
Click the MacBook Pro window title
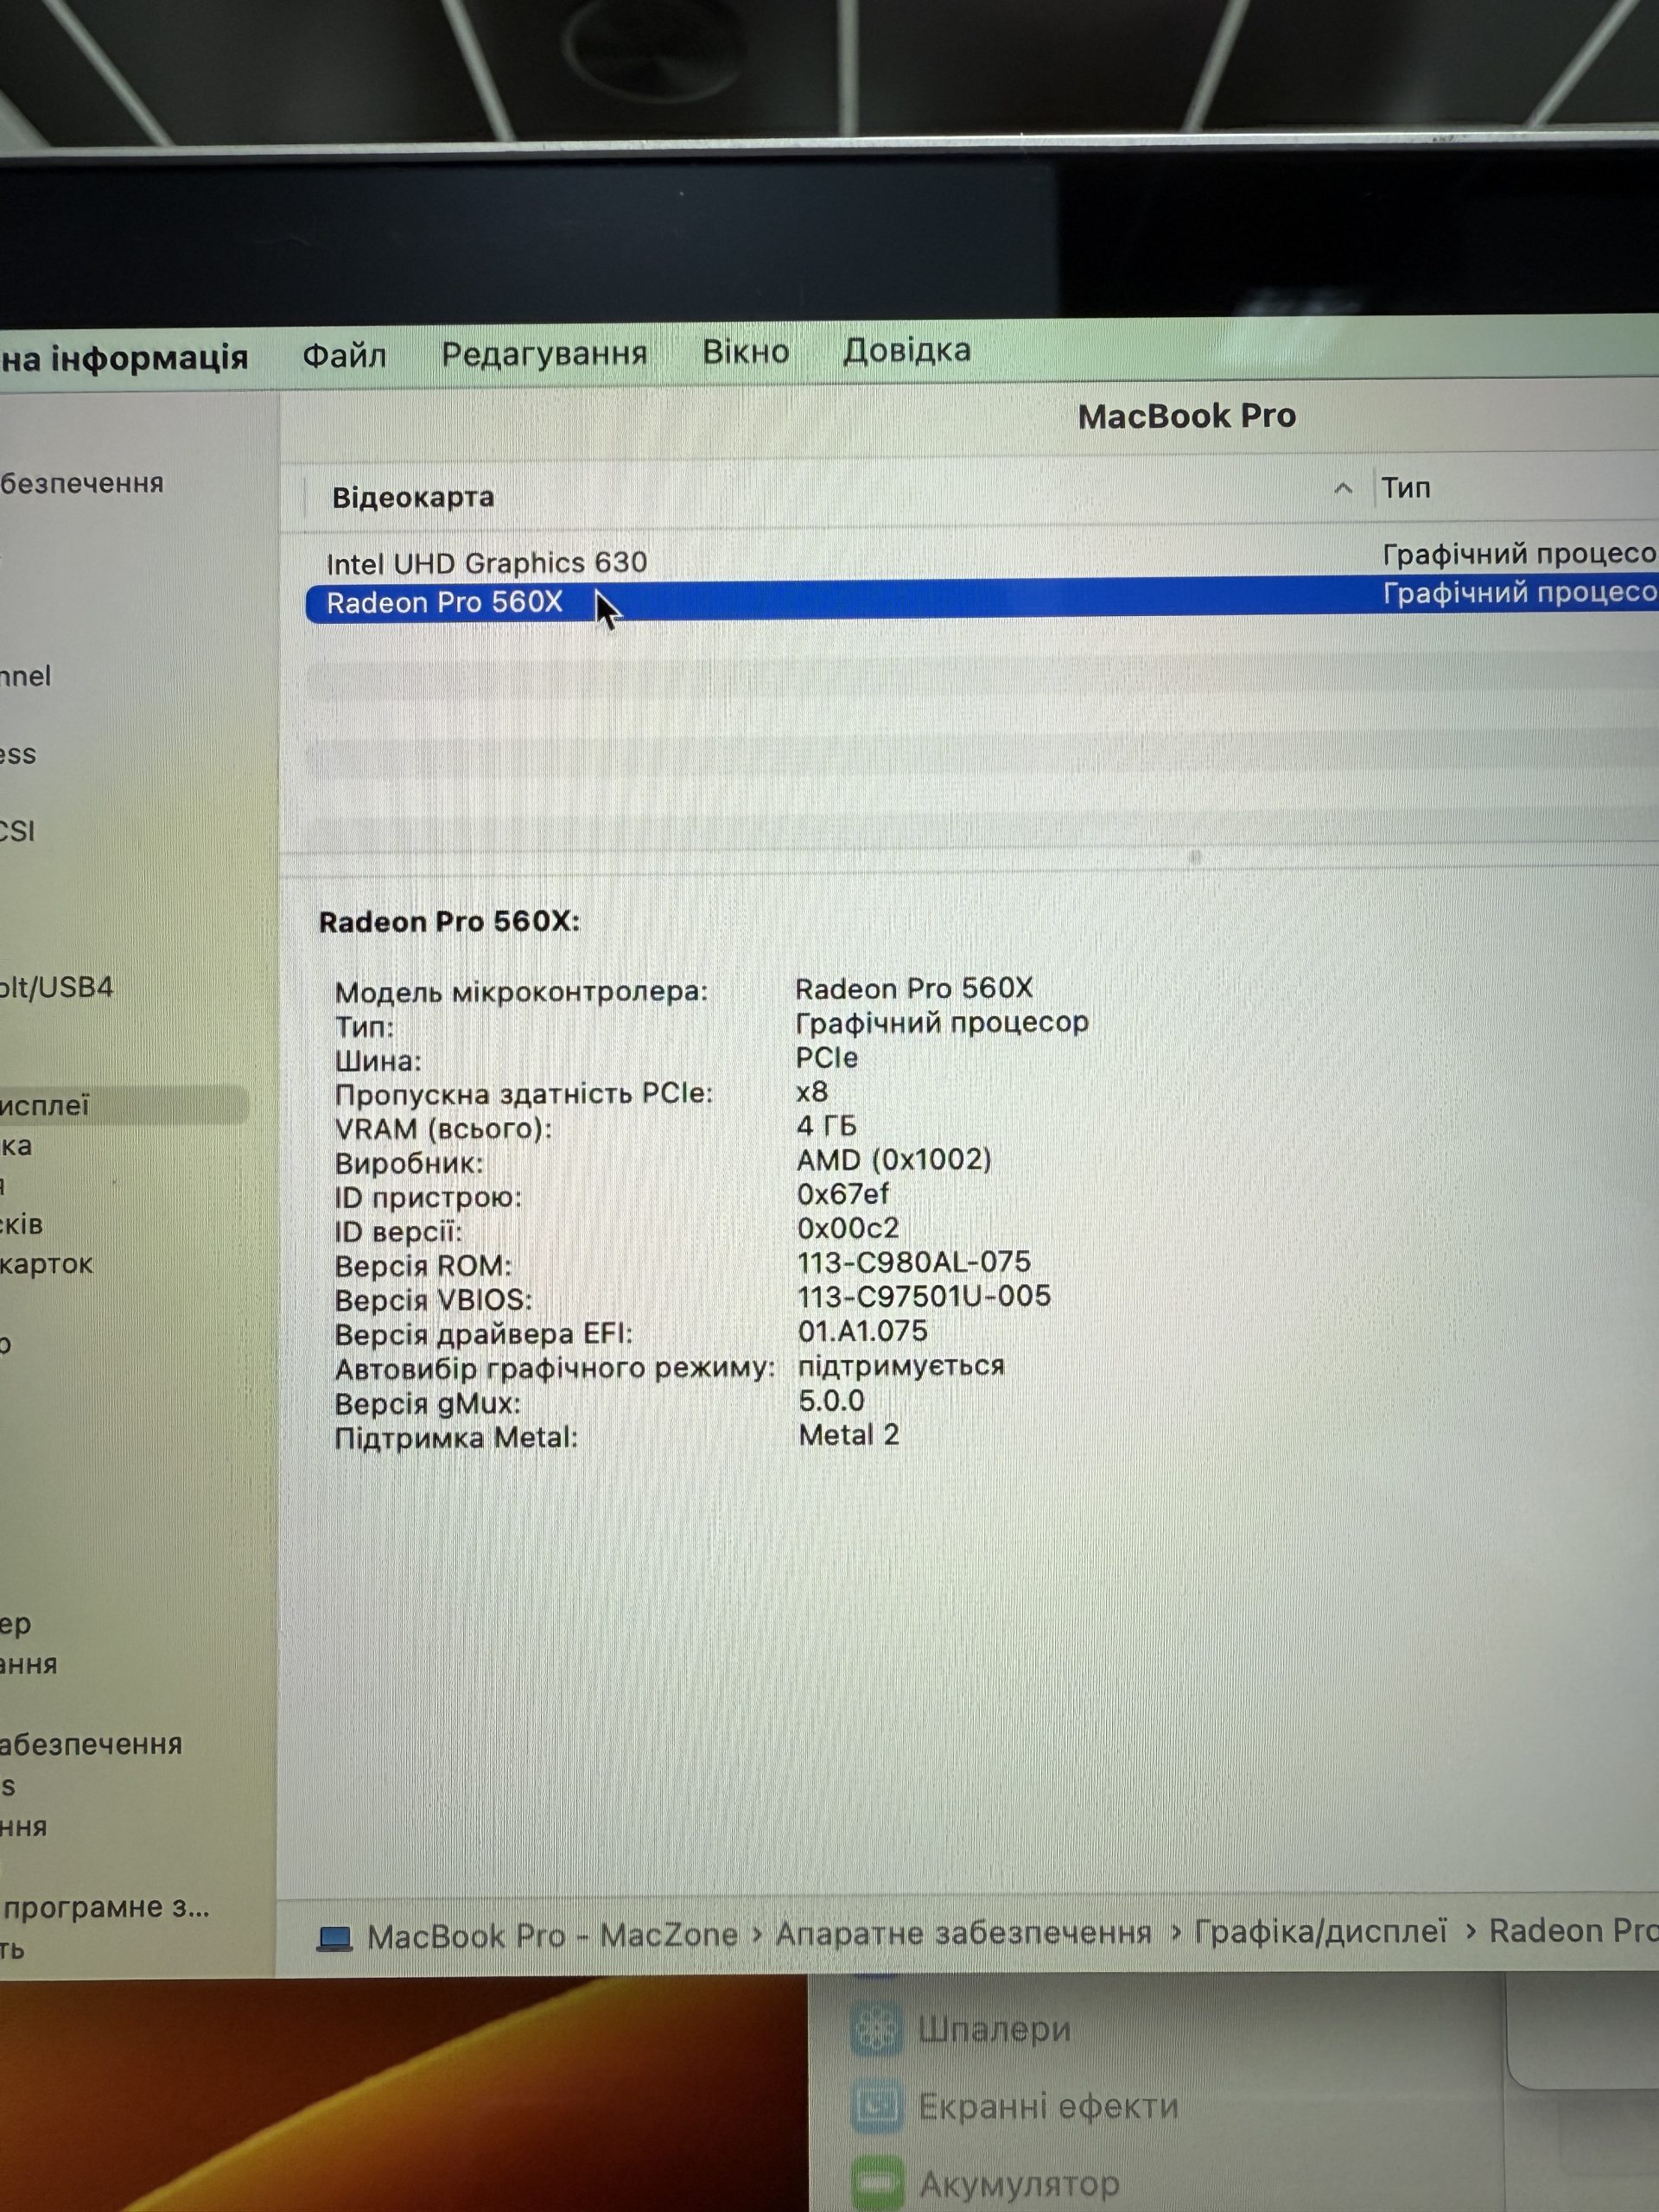click(1186, 416)
